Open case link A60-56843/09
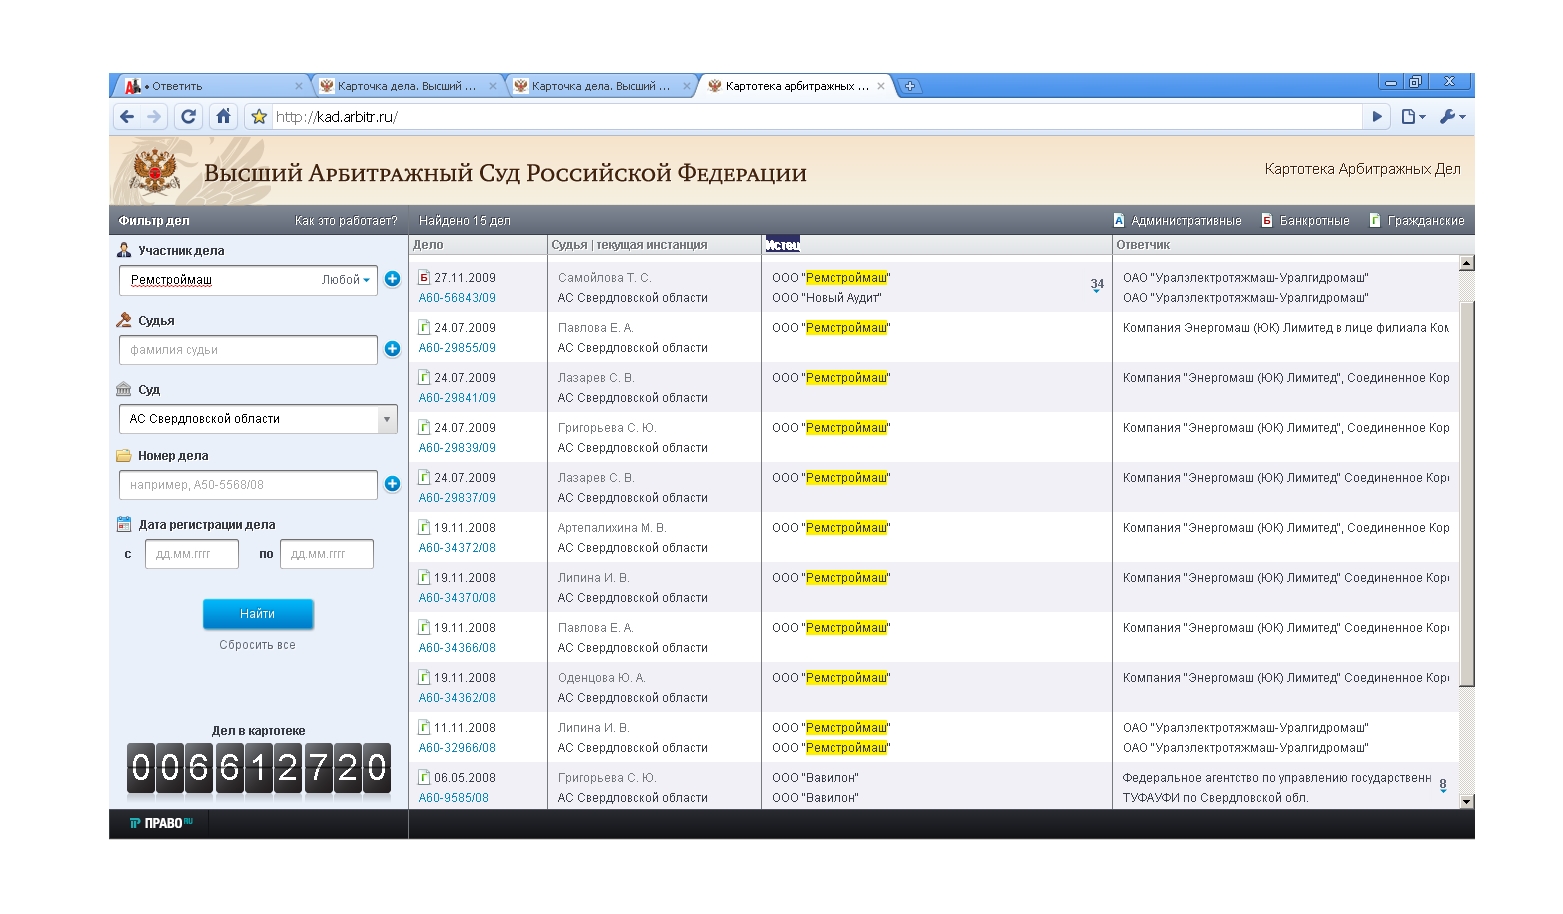The image size is (1563, 914). tap(457, 298)
